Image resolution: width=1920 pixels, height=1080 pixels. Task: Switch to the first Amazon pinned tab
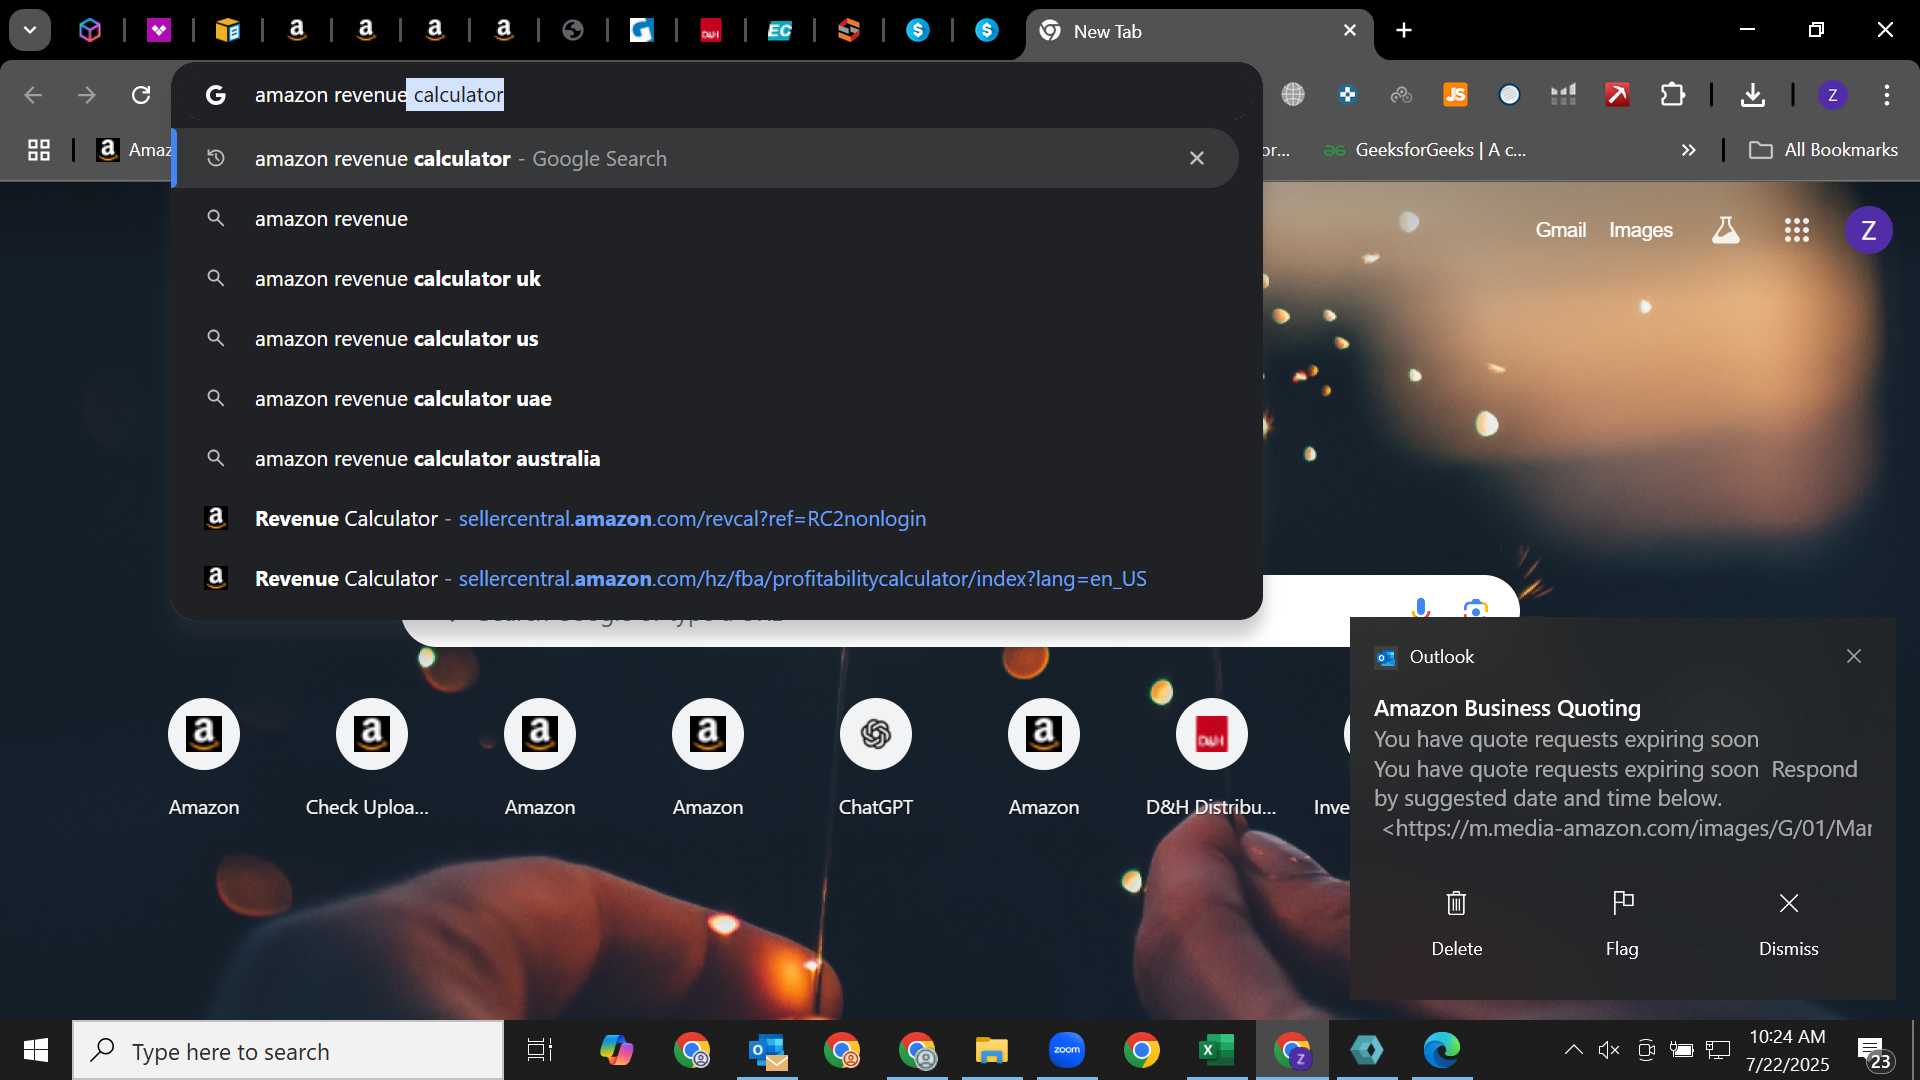tap(296, 30)
